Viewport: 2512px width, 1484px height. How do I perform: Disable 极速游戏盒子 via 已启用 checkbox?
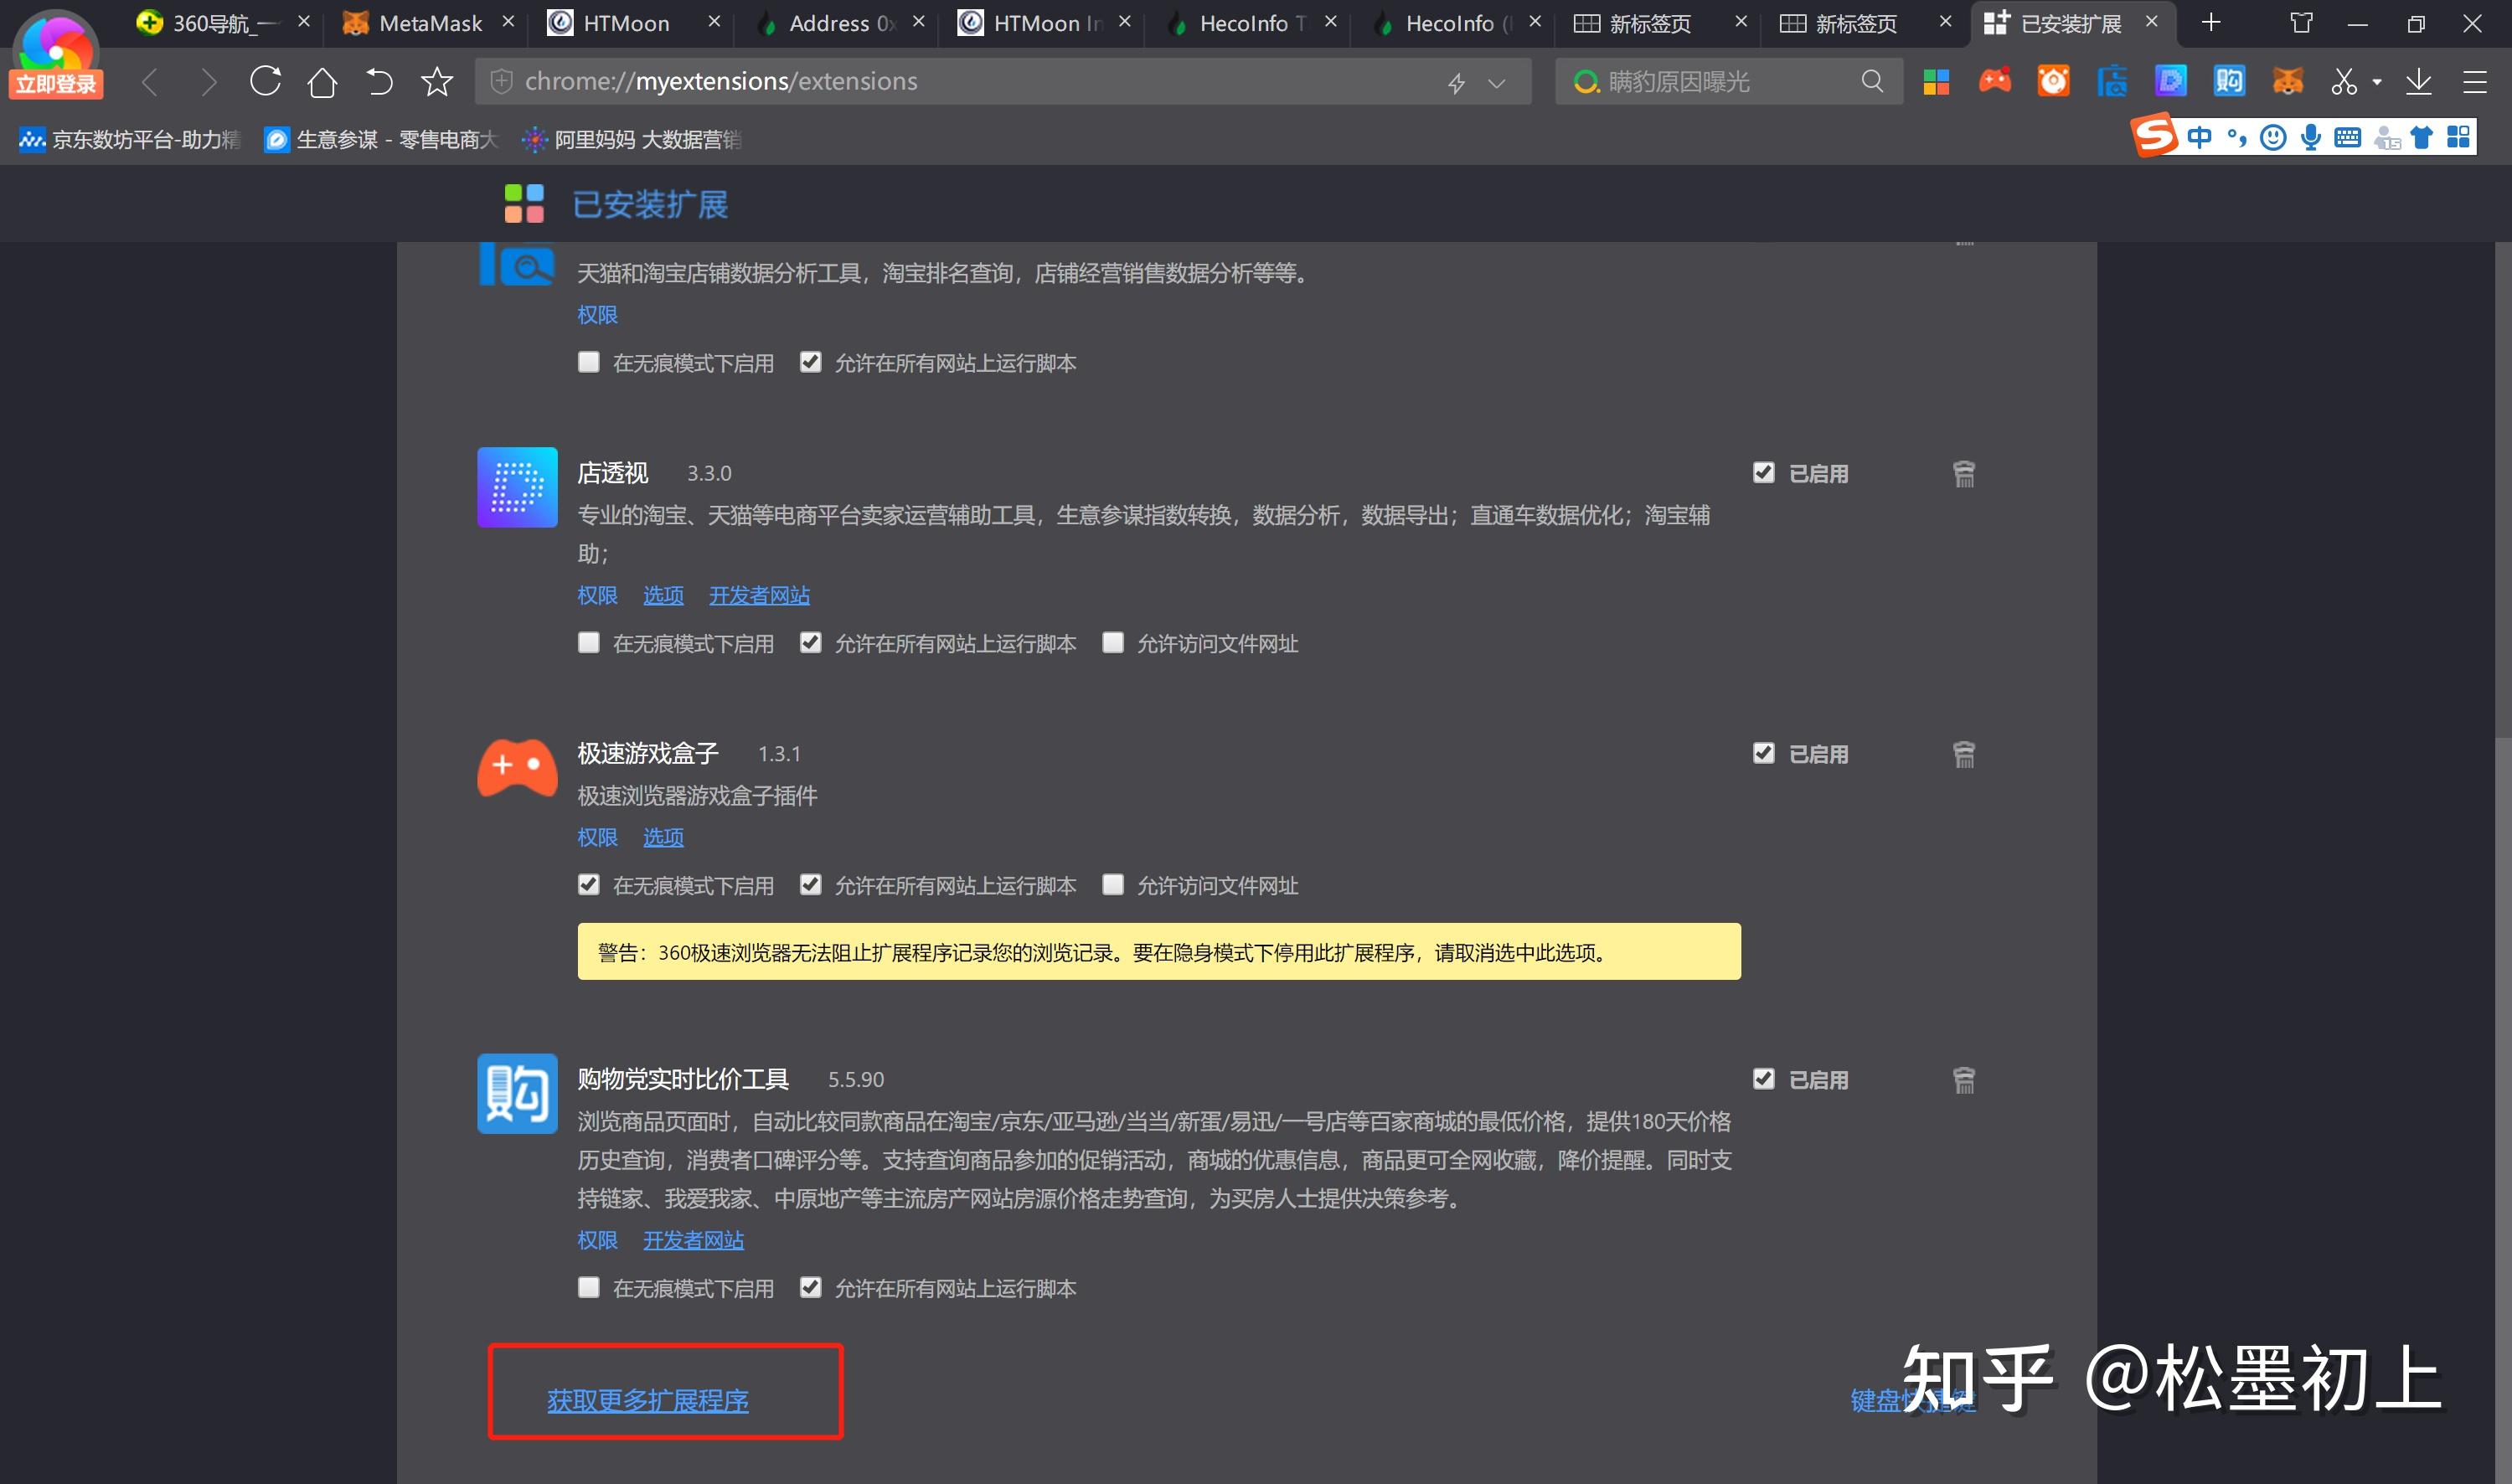1764,753
